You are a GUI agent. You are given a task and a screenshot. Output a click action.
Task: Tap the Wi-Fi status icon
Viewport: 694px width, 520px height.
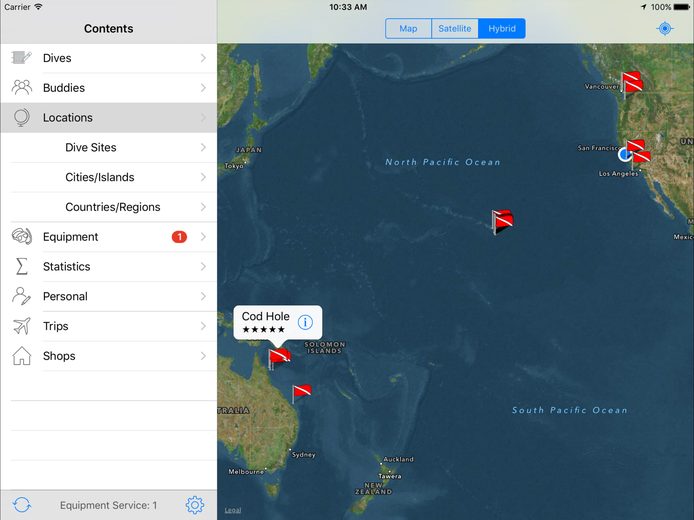tap(39, 7)
